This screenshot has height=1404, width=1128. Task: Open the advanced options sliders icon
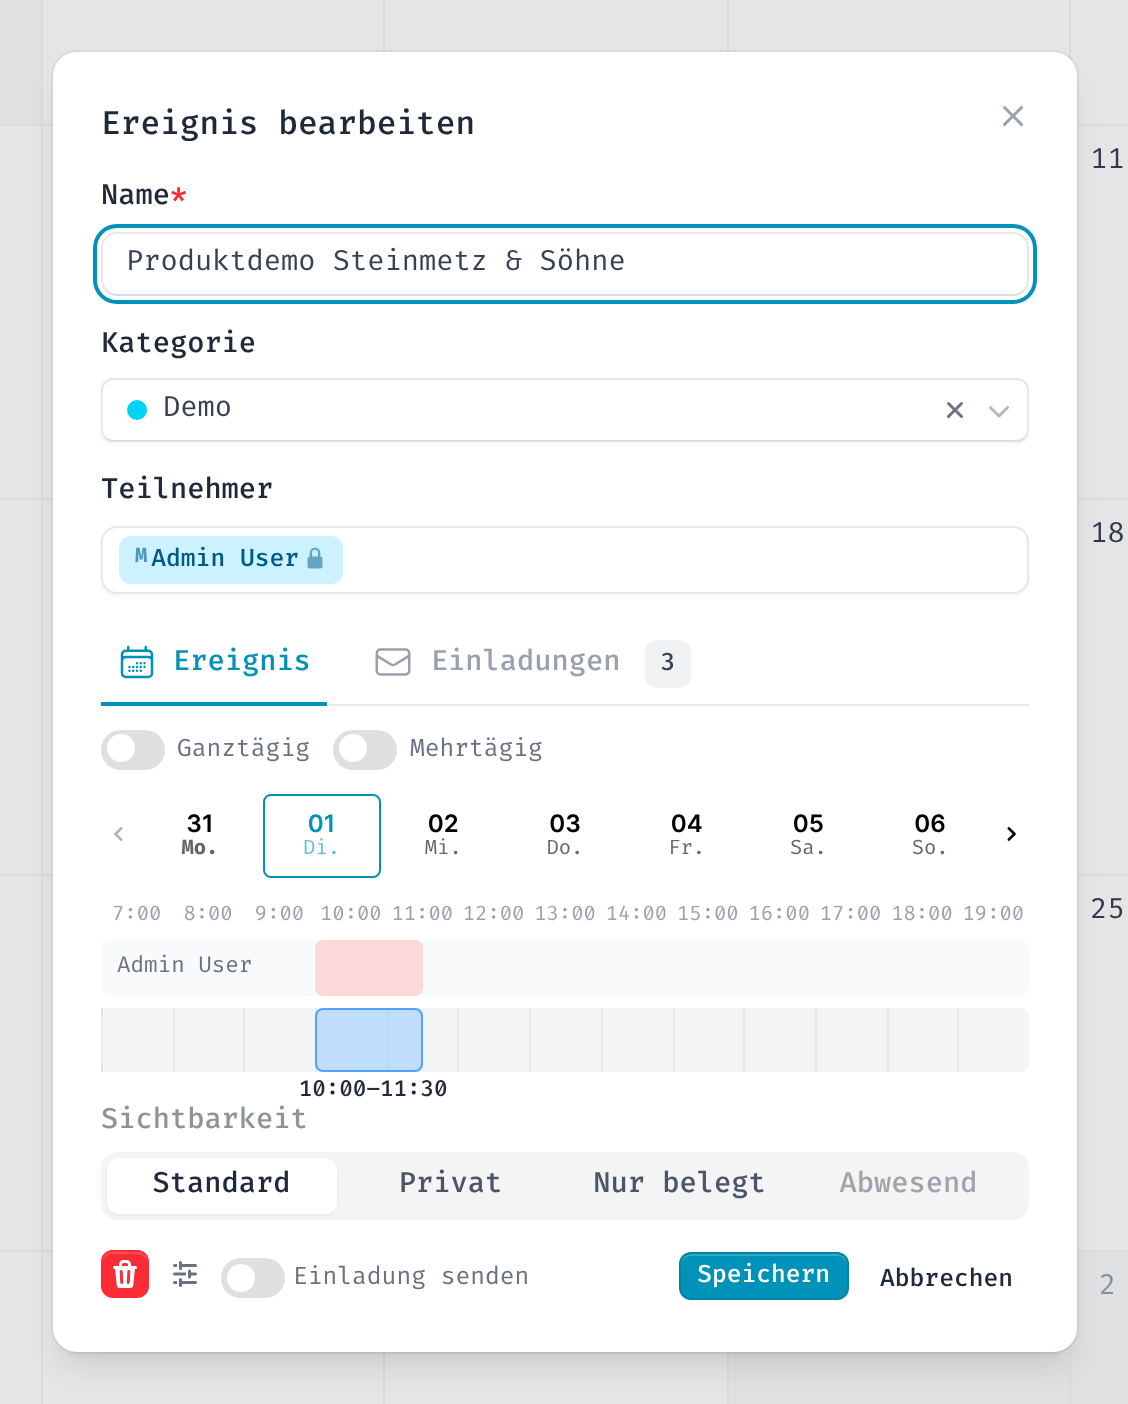pos(185,1274)
